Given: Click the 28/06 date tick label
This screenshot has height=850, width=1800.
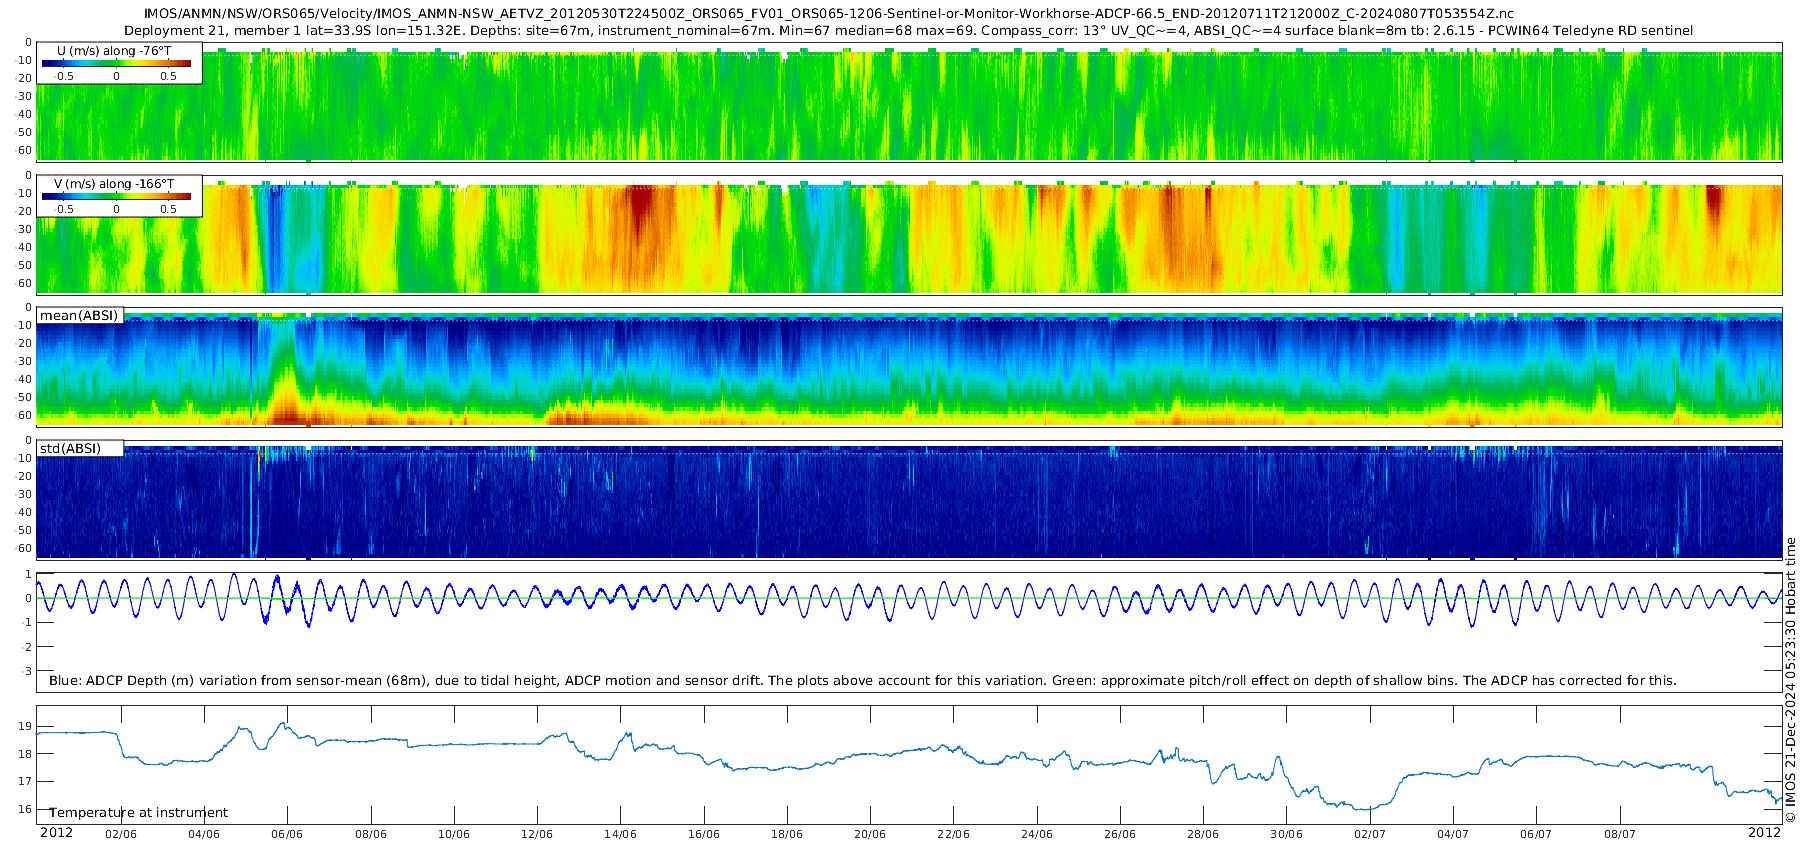Looking at the screenshot, I should pyautogui.click(x=1203, y=834).
